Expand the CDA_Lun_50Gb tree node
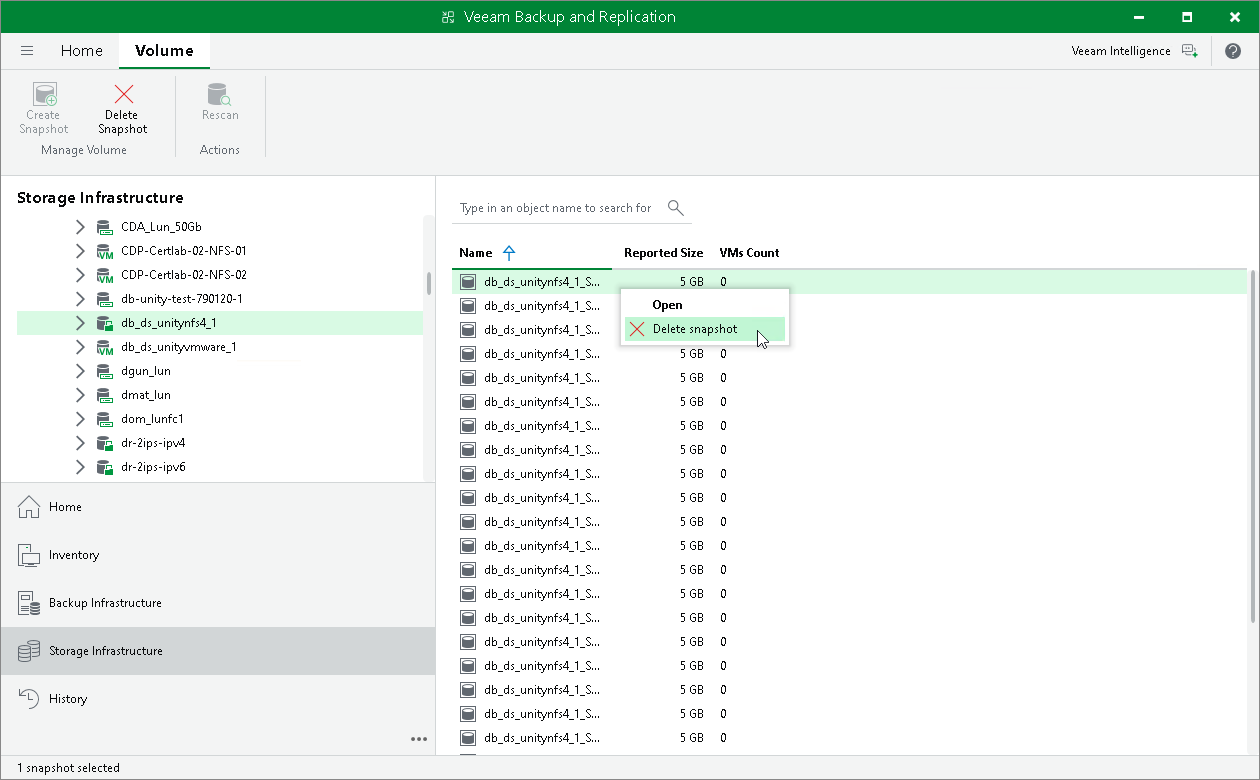 point(80,227)
